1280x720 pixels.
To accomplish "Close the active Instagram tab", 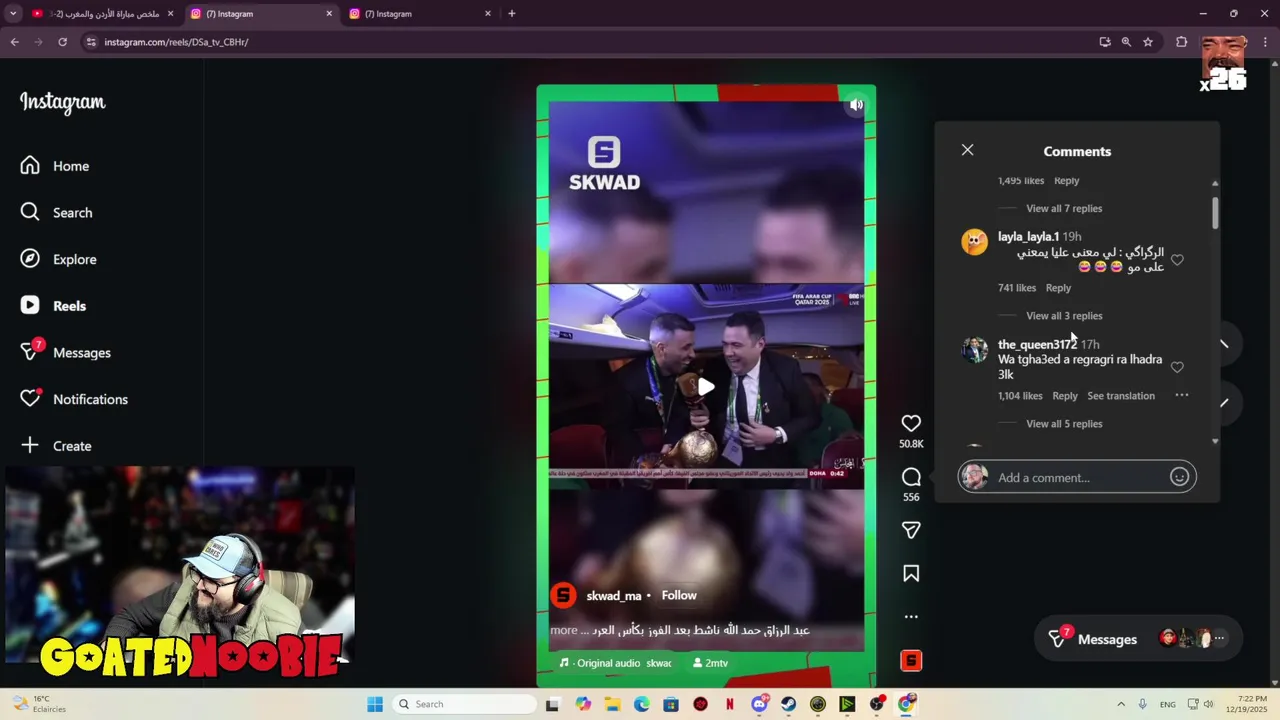I will click(329, 14).
